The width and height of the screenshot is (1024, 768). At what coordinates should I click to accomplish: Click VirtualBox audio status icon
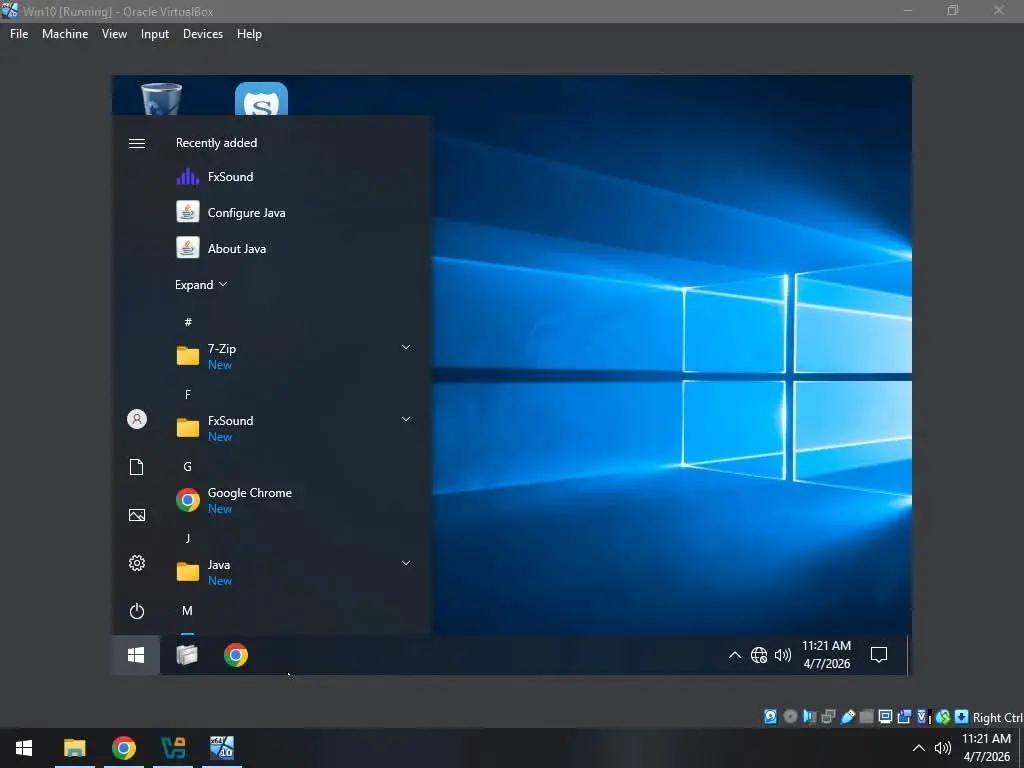(810, 717)
